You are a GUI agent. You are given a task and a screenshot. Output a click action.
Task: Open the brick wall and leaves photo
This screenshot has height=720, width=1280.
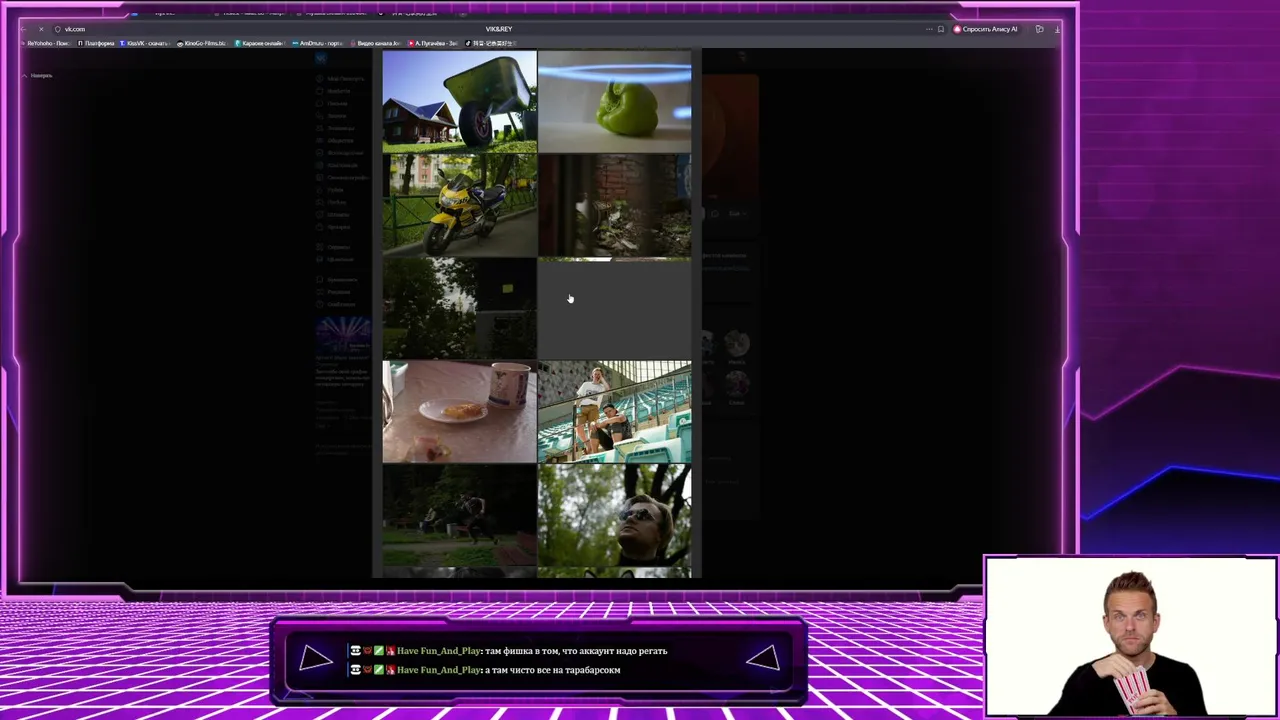pyautogui.click(x=614, y=205)
